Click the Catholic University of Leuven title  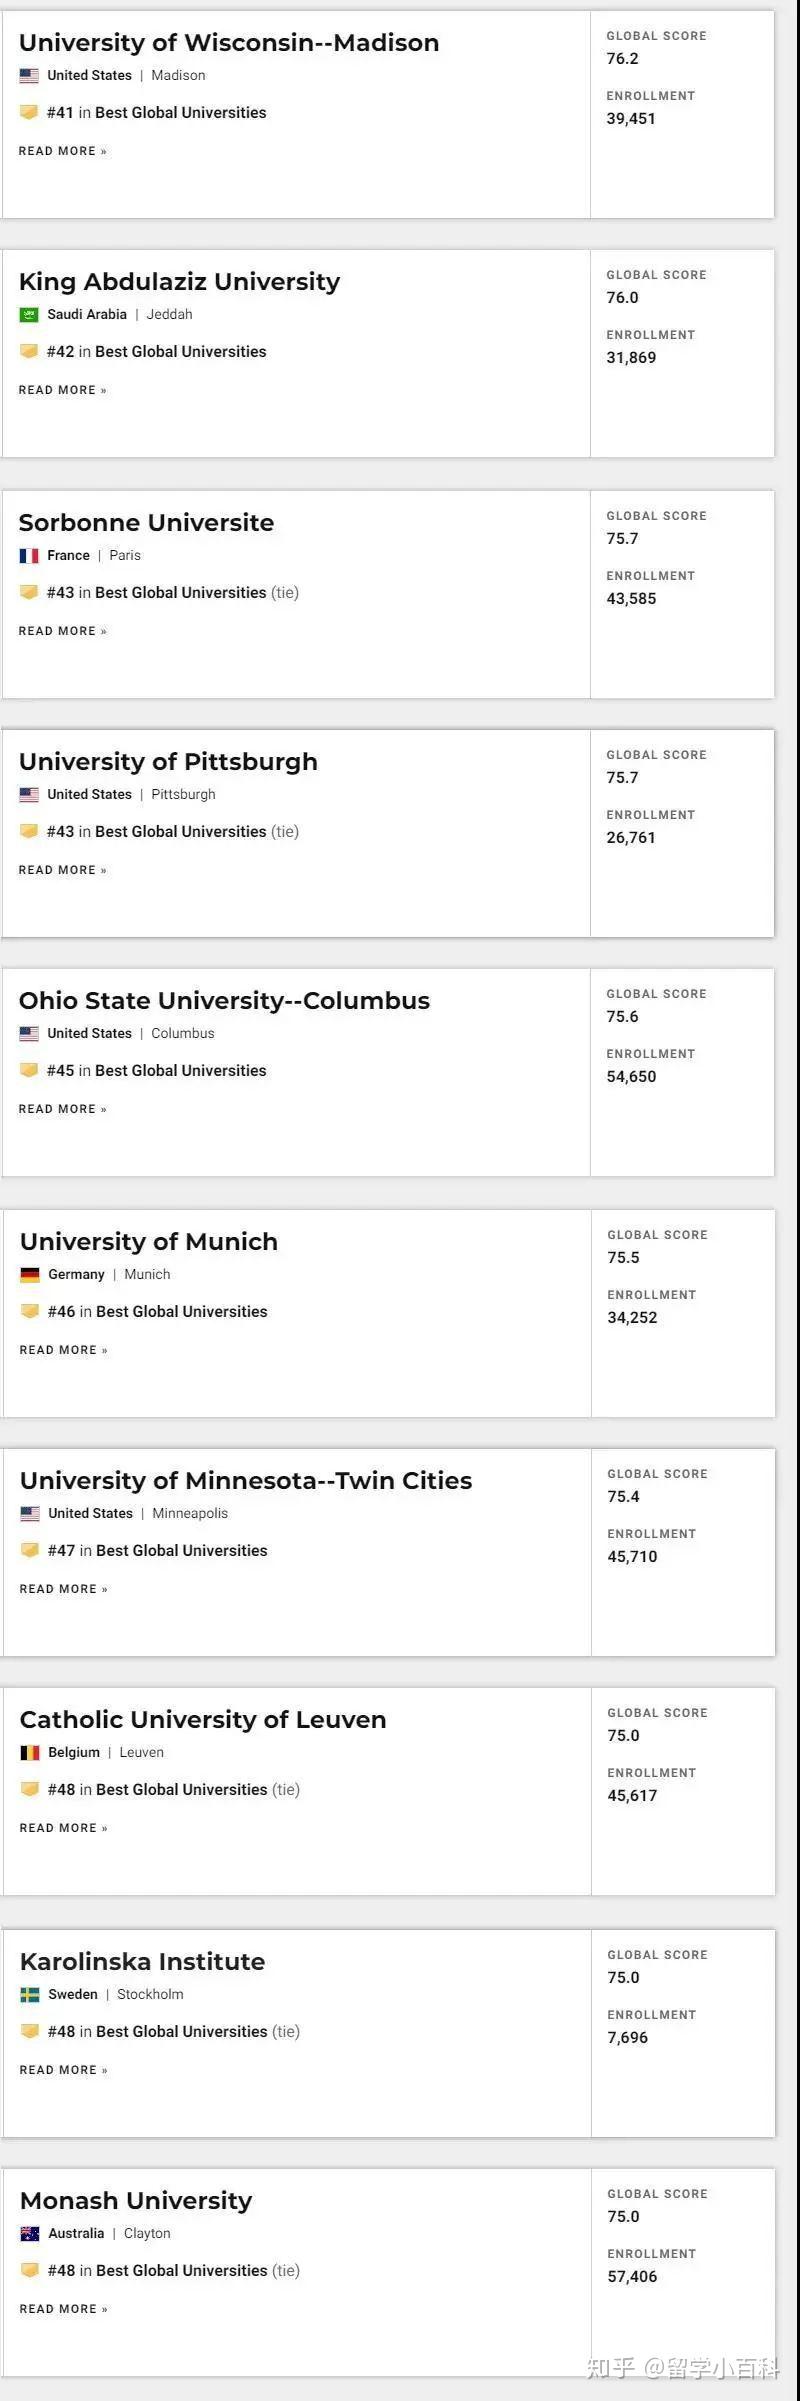(203, 1720)
